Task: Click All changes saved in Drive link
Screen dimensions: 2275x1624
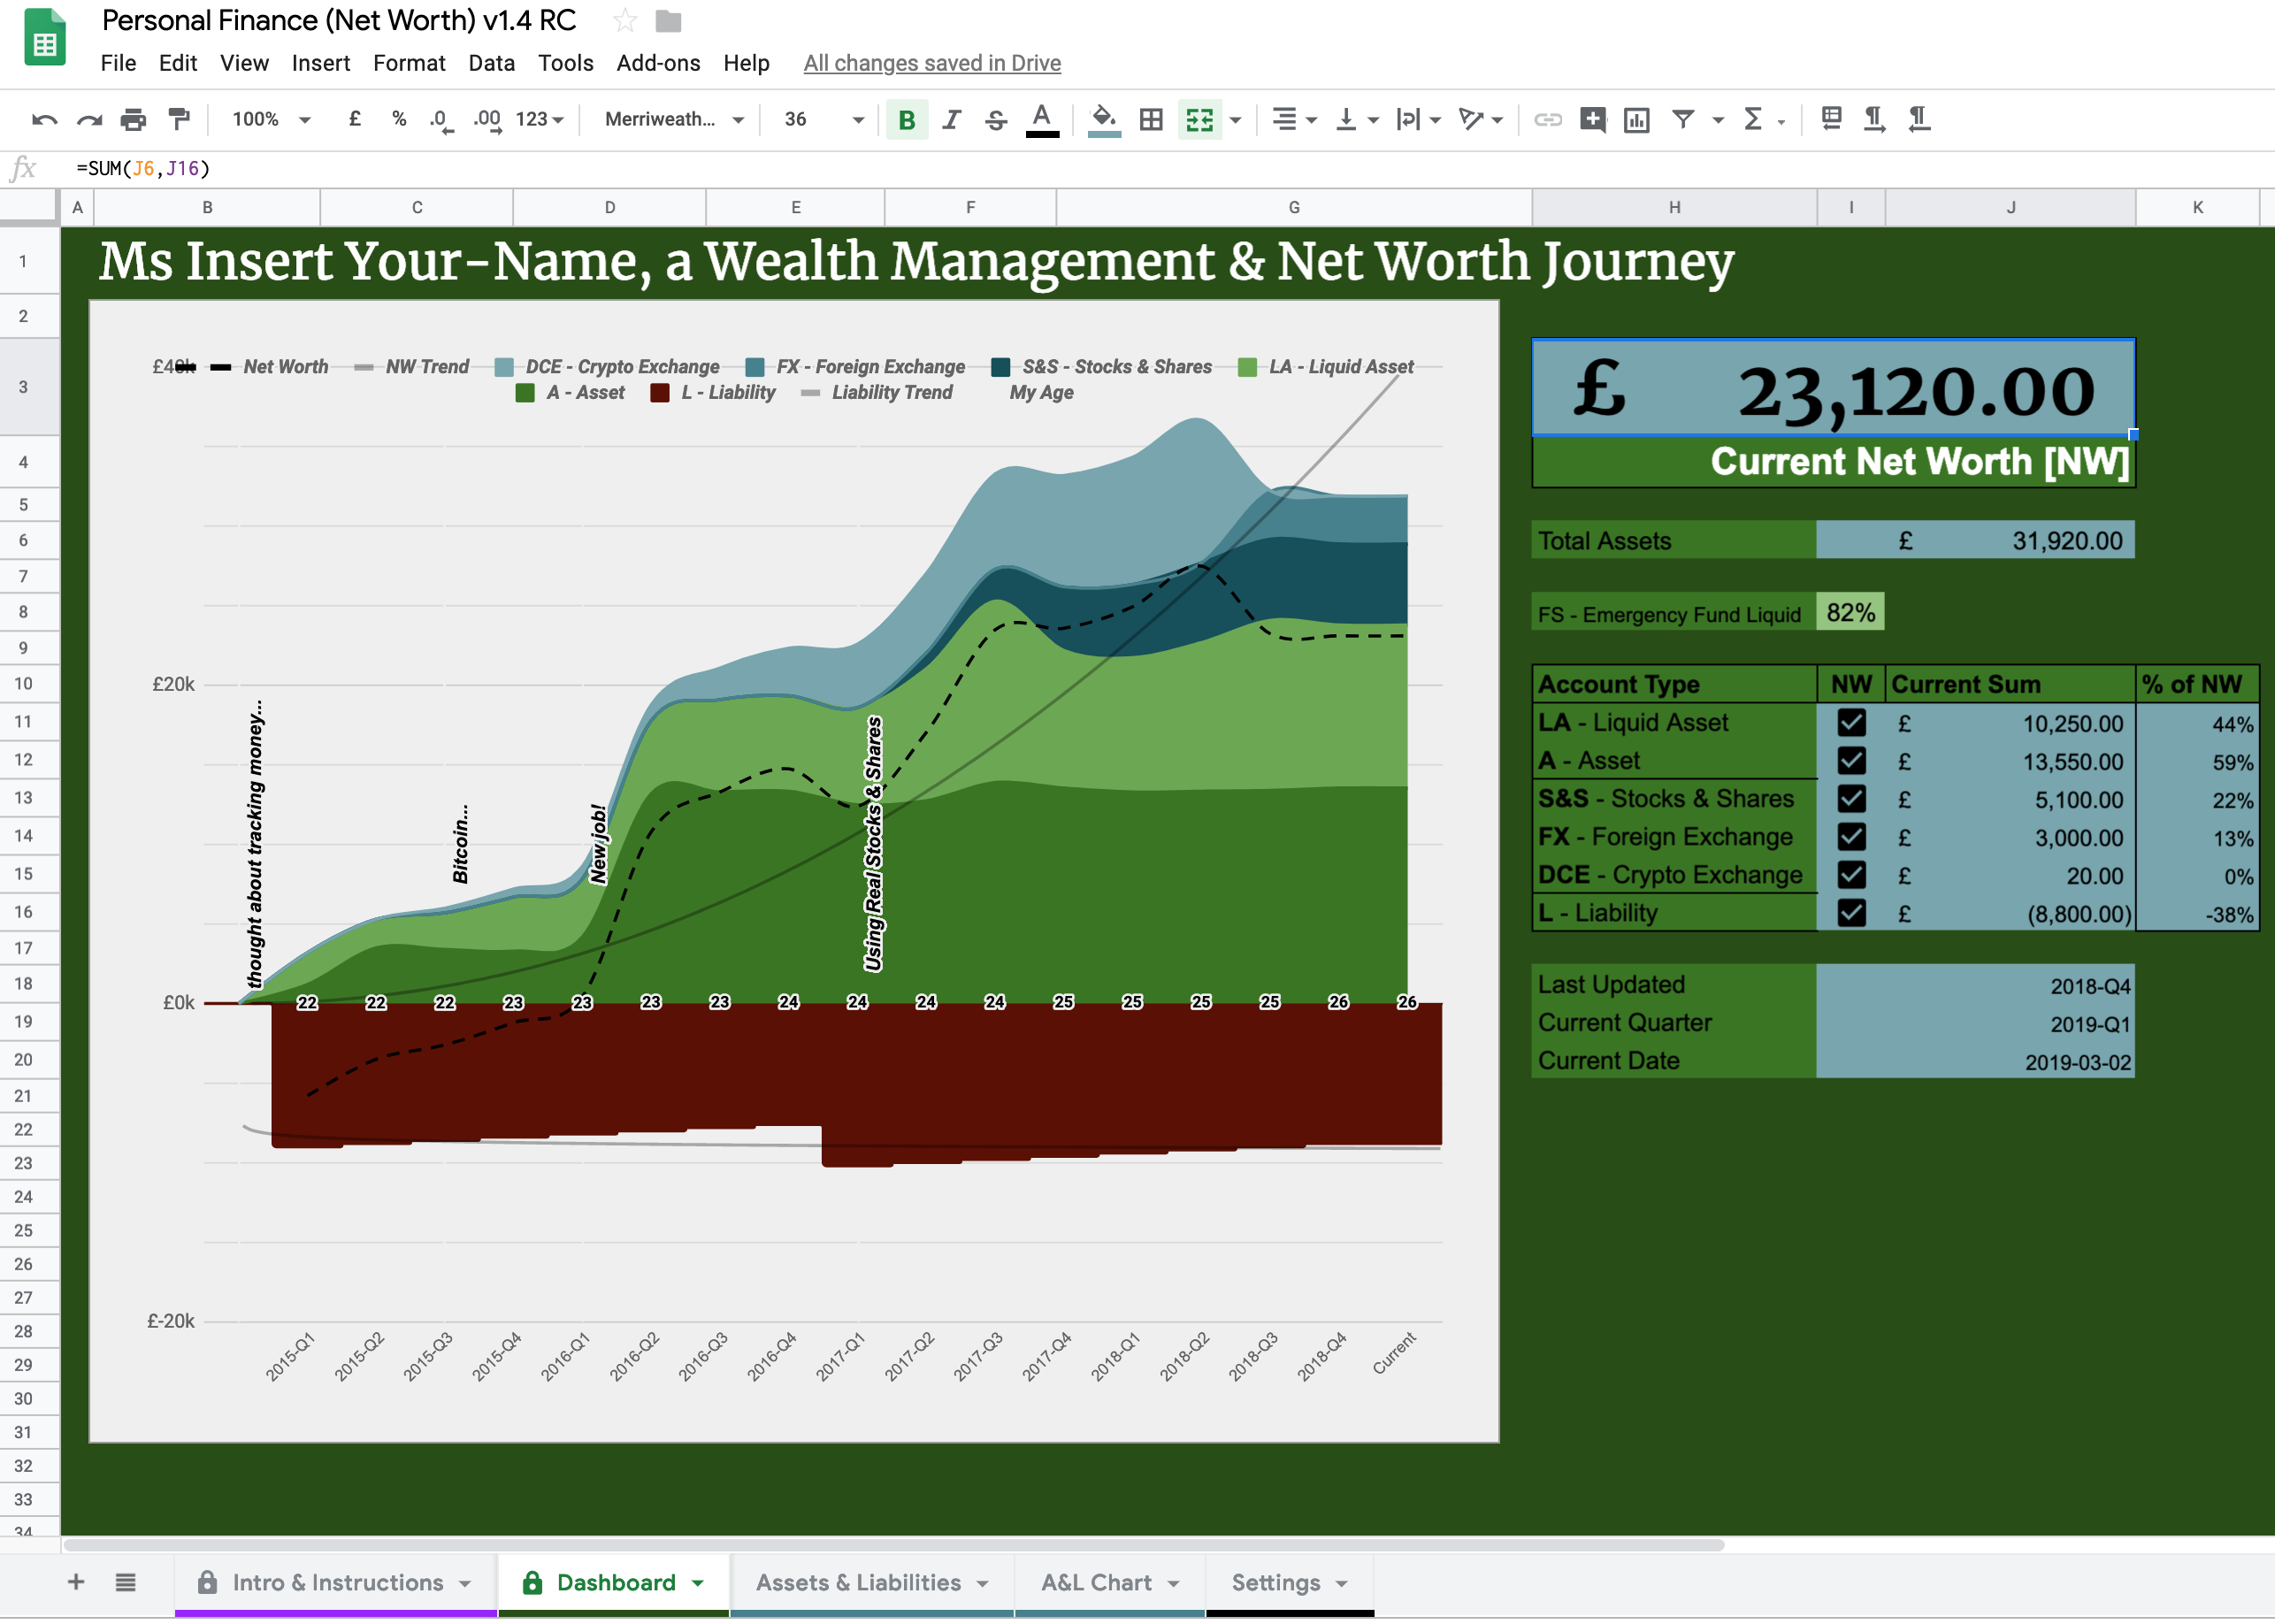Action: (x=931, y=63)
